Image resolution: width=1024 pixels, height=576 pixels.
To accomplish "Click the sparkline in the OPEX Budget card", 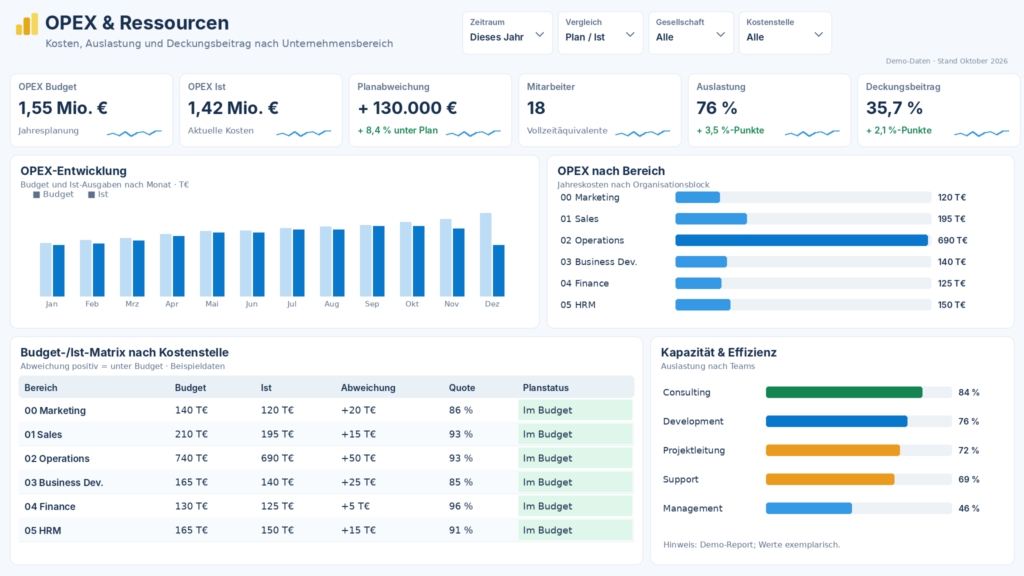I will (134, 133).
